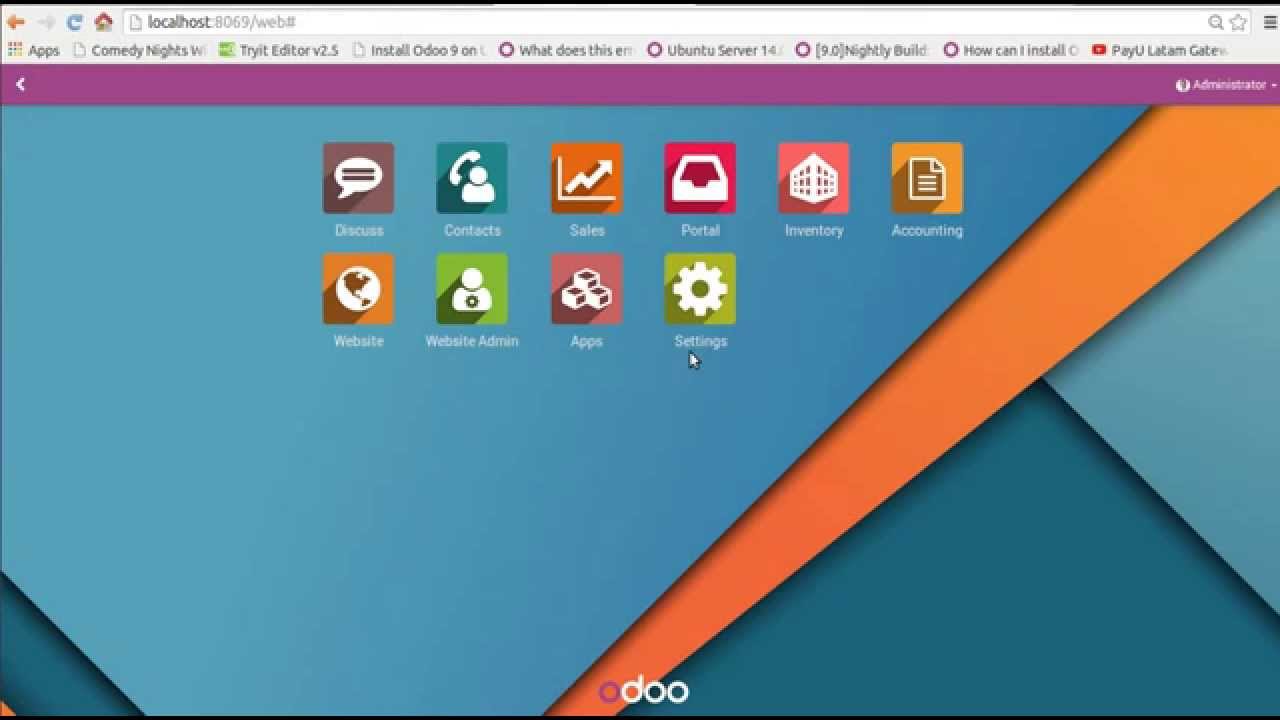Open the 'How can I install' bookmark
The image size is (1280, 720).
coord(1011,50)
